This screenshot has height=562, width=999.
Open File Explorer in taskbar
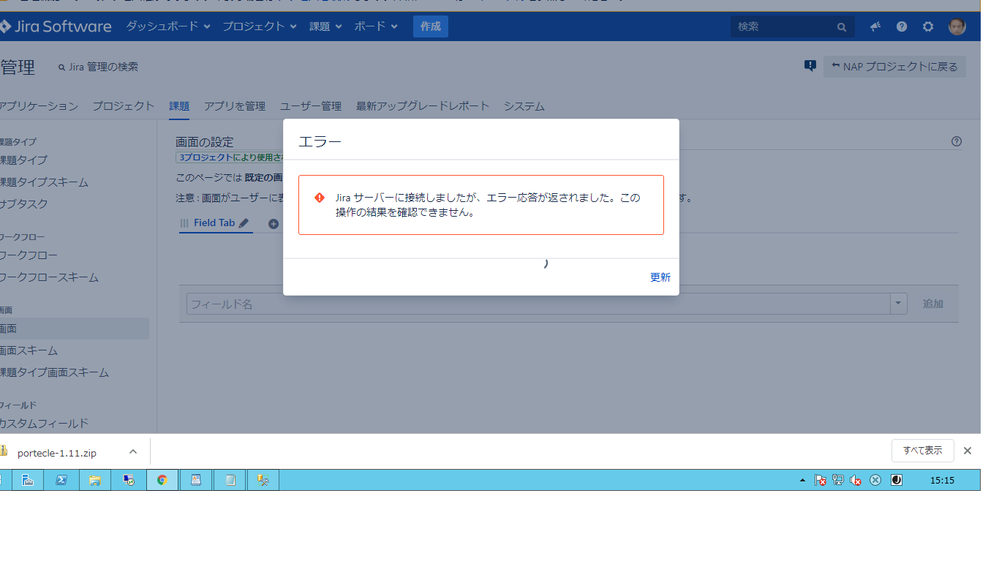(x=95, y=480)
